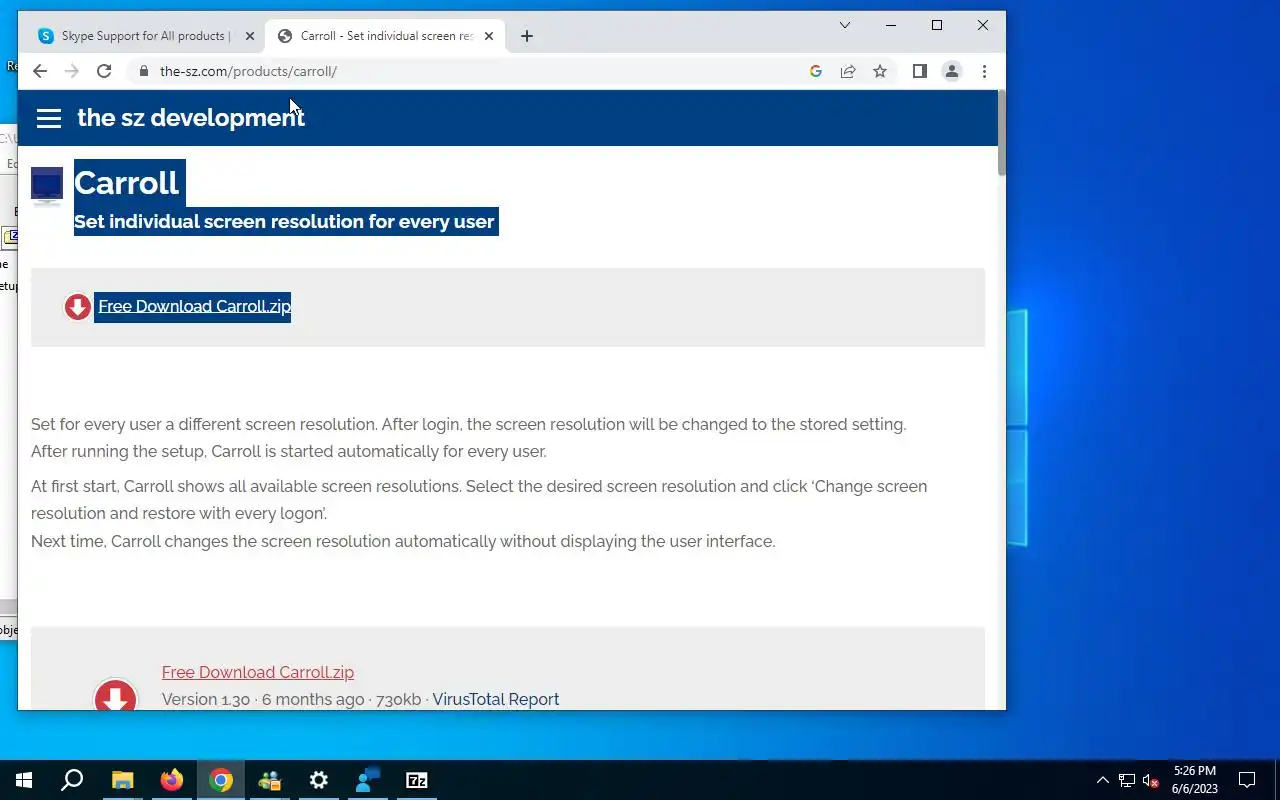1280x800 pixels.
Task: Expand the tab search chevron
Action: [845, 25]
